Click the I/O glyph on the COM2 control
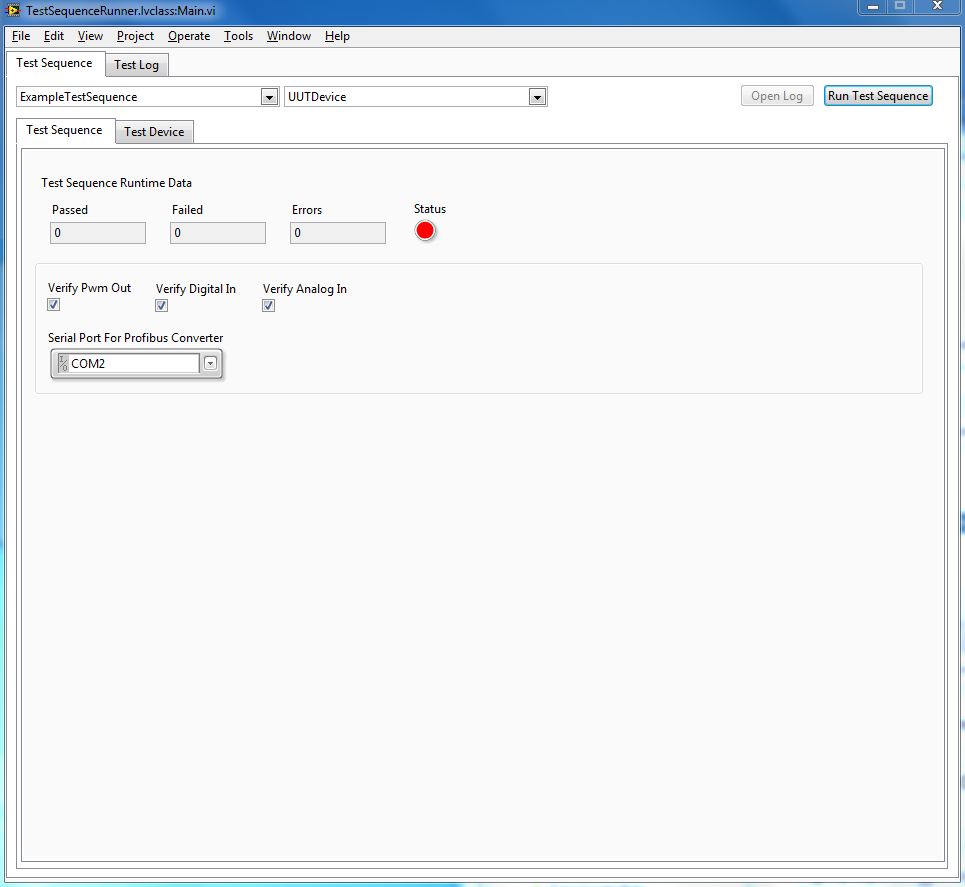 [x=61, y=364]
